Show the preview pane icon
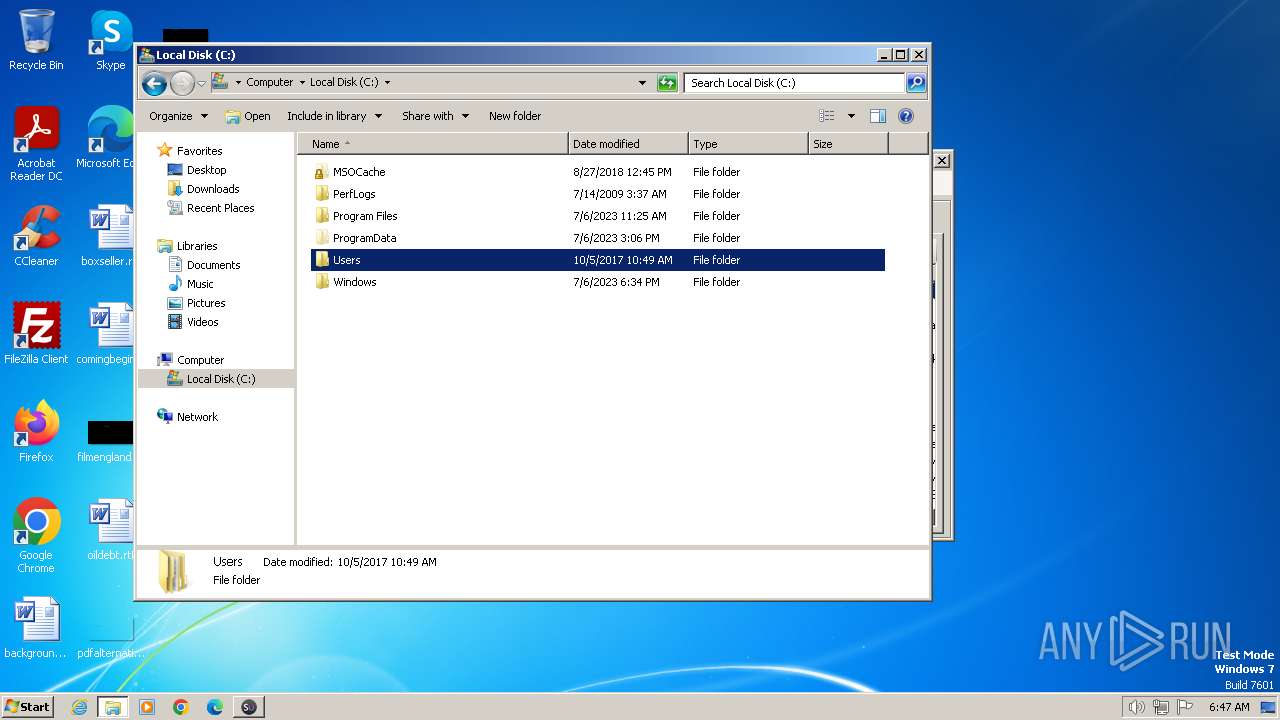The height and width of the screenshot is (720, 1280). (x=878, y=116)
